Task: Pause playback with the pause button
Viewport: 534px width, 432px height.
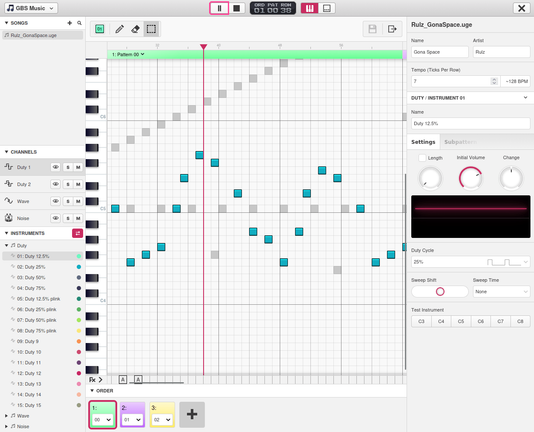Action: point(219,8)
